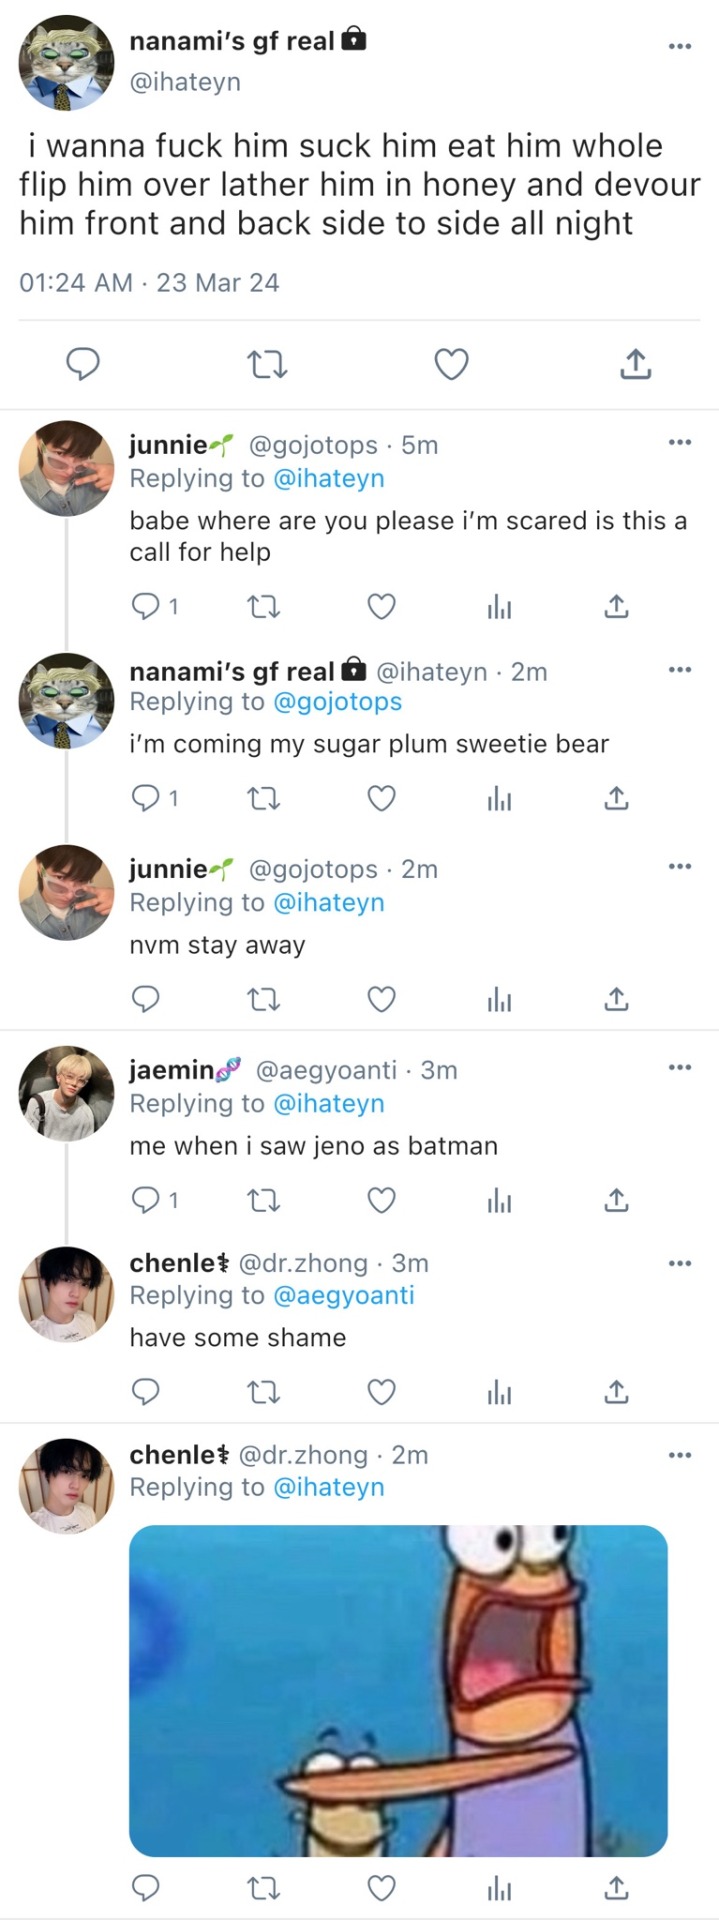View analytics of 'i'm coming my sugar plum' reply
The image size is (719, 1920).
pos(499,798)
